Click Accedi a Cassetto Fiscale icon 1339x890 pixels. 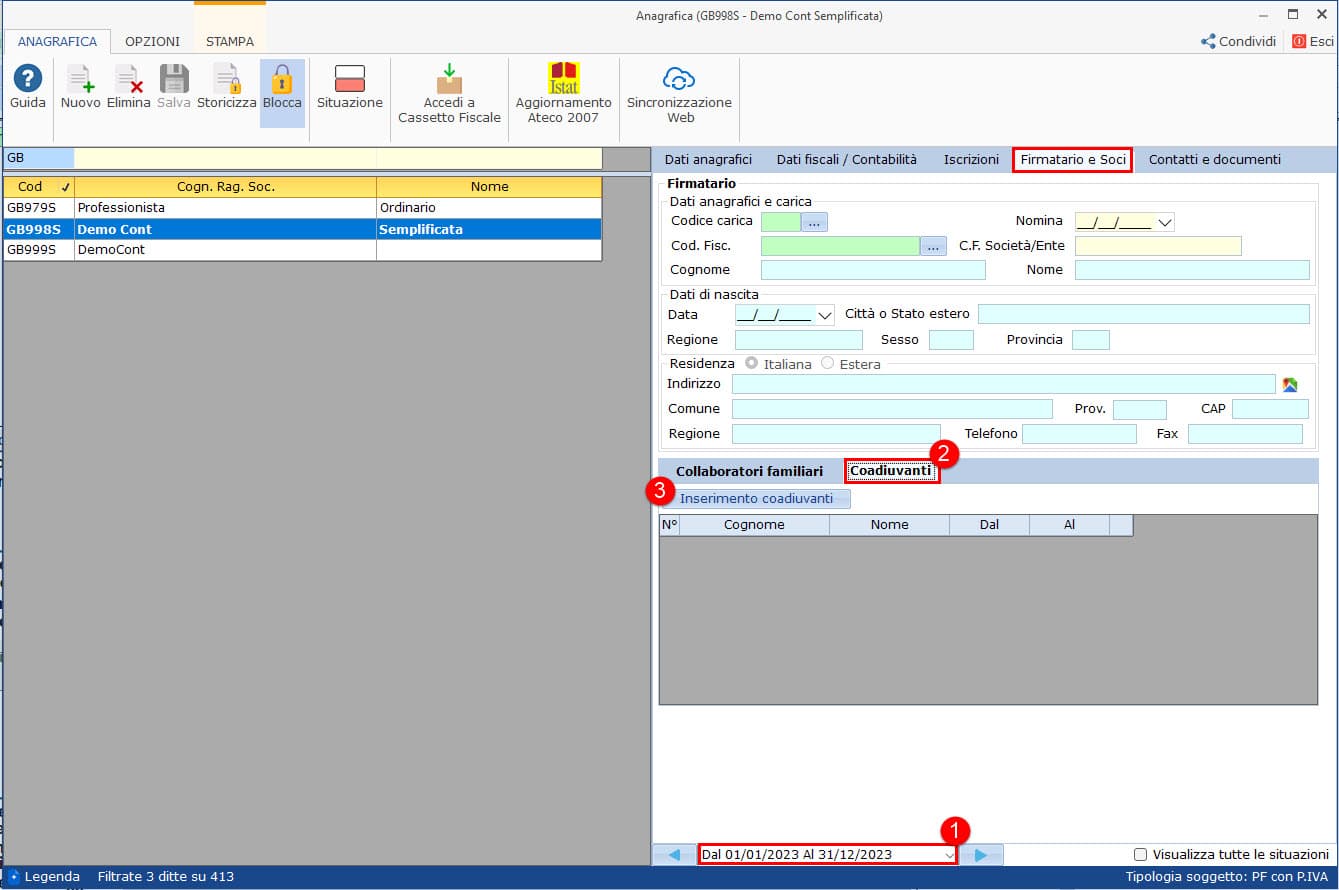pyautogui.click(x=449, y=79)
